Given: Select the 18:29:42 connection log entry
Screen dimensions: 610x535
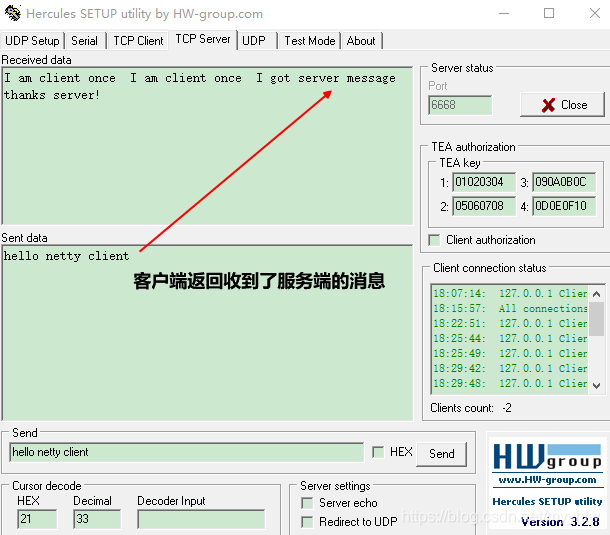Looking at the screenshot, I should click(510, 368).
